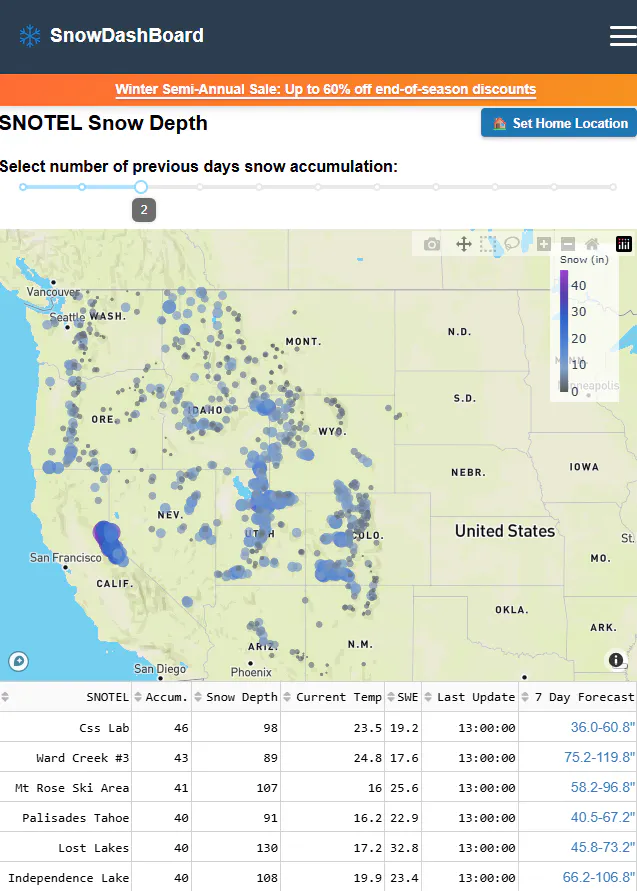
Task: Set days slider to the last stop
Action: (x=613, y=187)
